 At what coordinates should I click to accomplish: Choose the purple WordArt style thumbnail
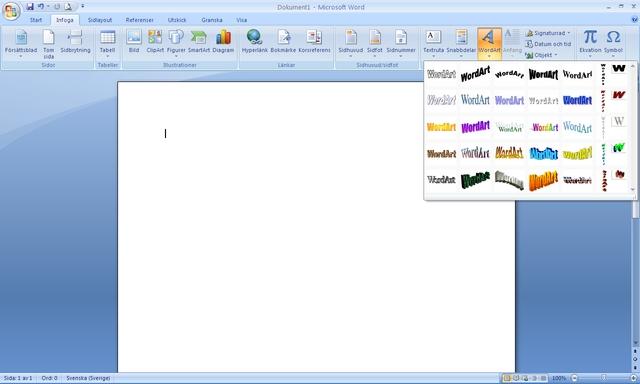(x=475, y=127)
